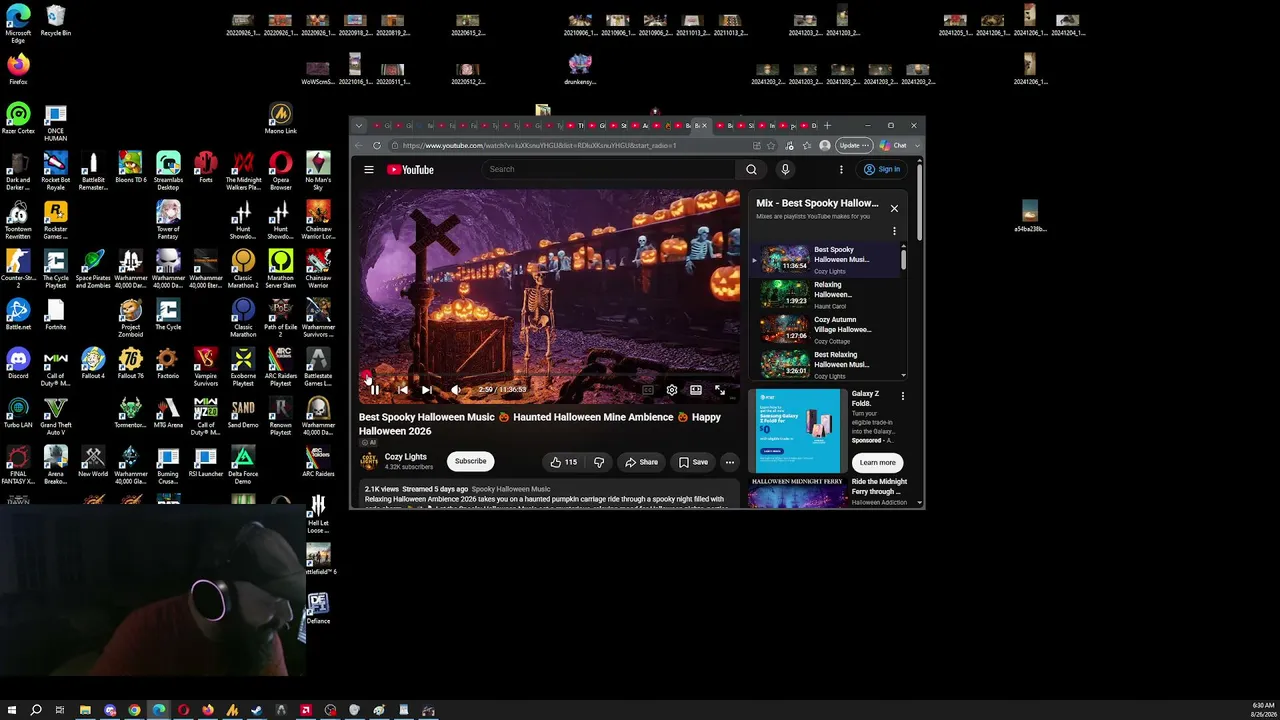The height and width of the screenshot is (720, 1280).
Task: Click the YouTube search magnifier button
Action: point(751,169)
